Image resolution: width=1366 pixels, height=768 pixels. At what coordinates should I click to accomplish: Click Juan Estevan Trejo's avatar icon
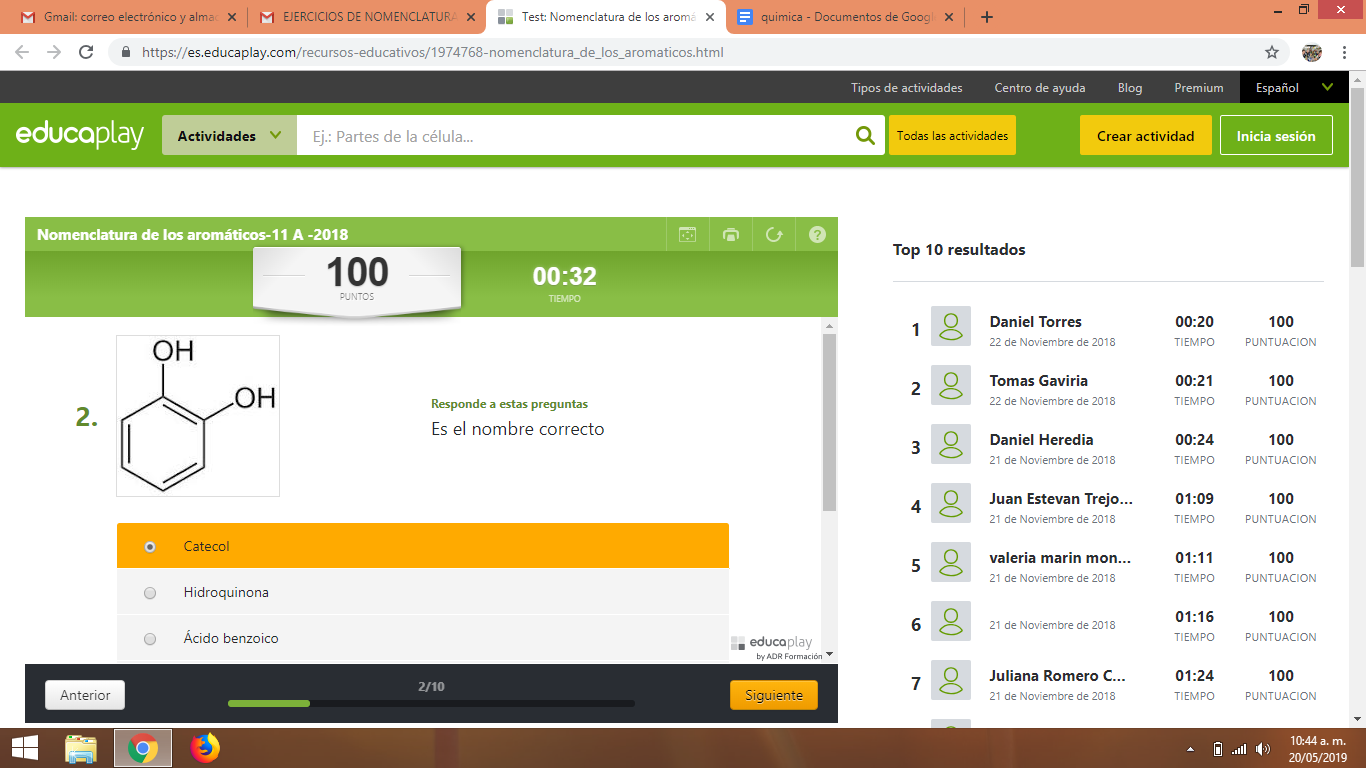point(950,503)
